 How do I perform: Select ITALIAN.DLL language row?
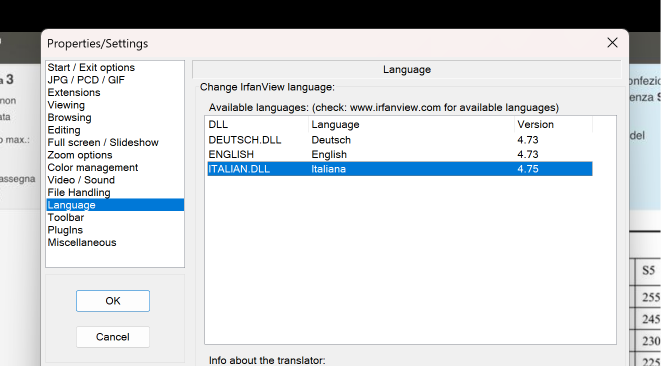coord(400,169)
